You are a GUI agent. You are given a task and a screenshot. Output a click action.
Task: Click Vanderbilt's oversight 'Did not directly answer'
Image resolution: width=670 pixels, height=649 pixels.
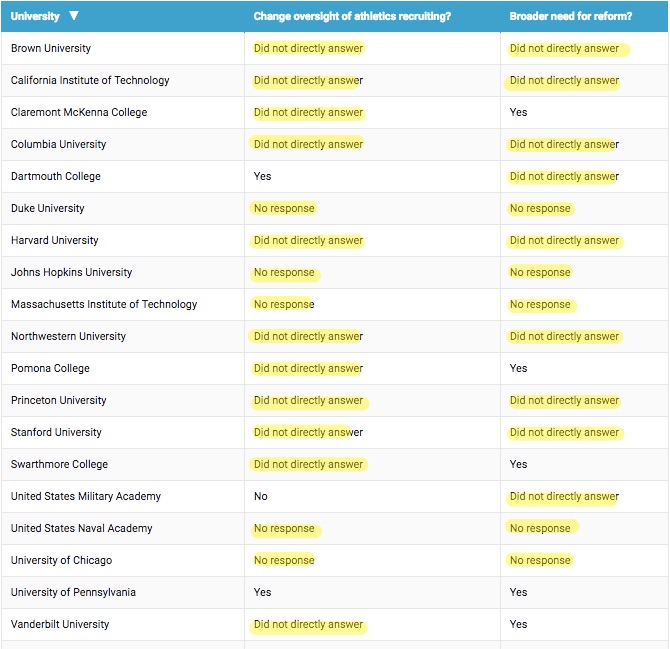click(308, 624)
